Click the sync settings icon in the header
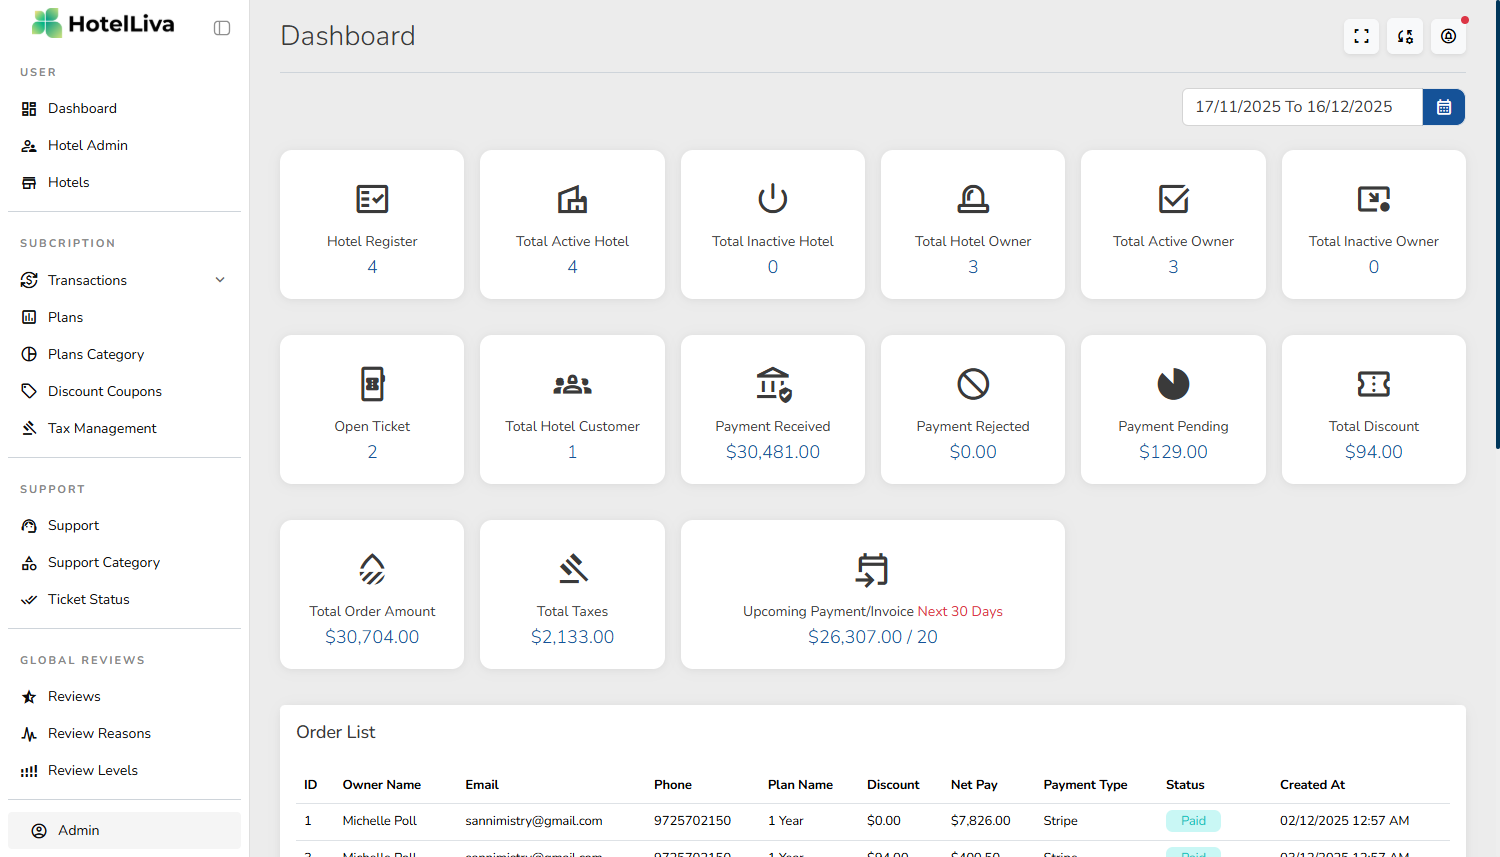Screen dimensions: 1500x857 click(x=1405, y=36)
